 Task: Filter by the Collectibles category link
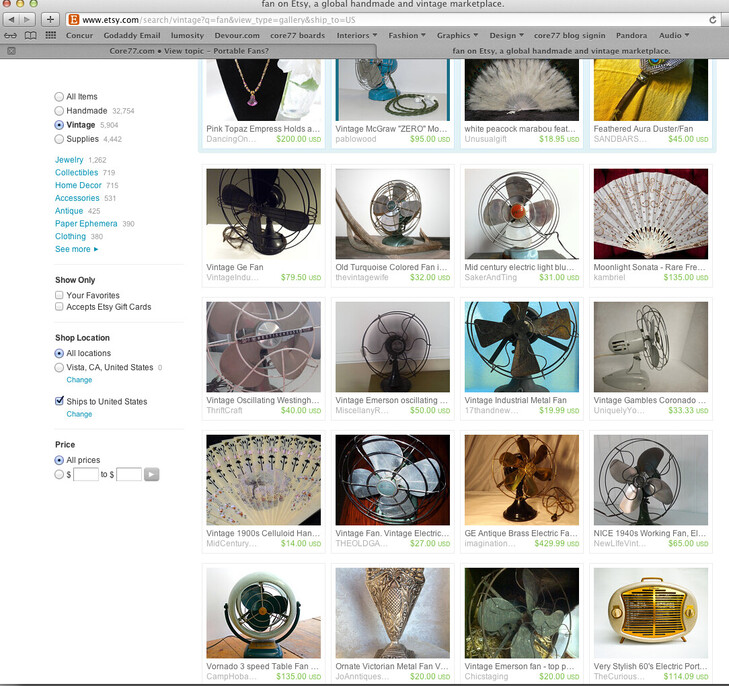[x=77, y=172]
